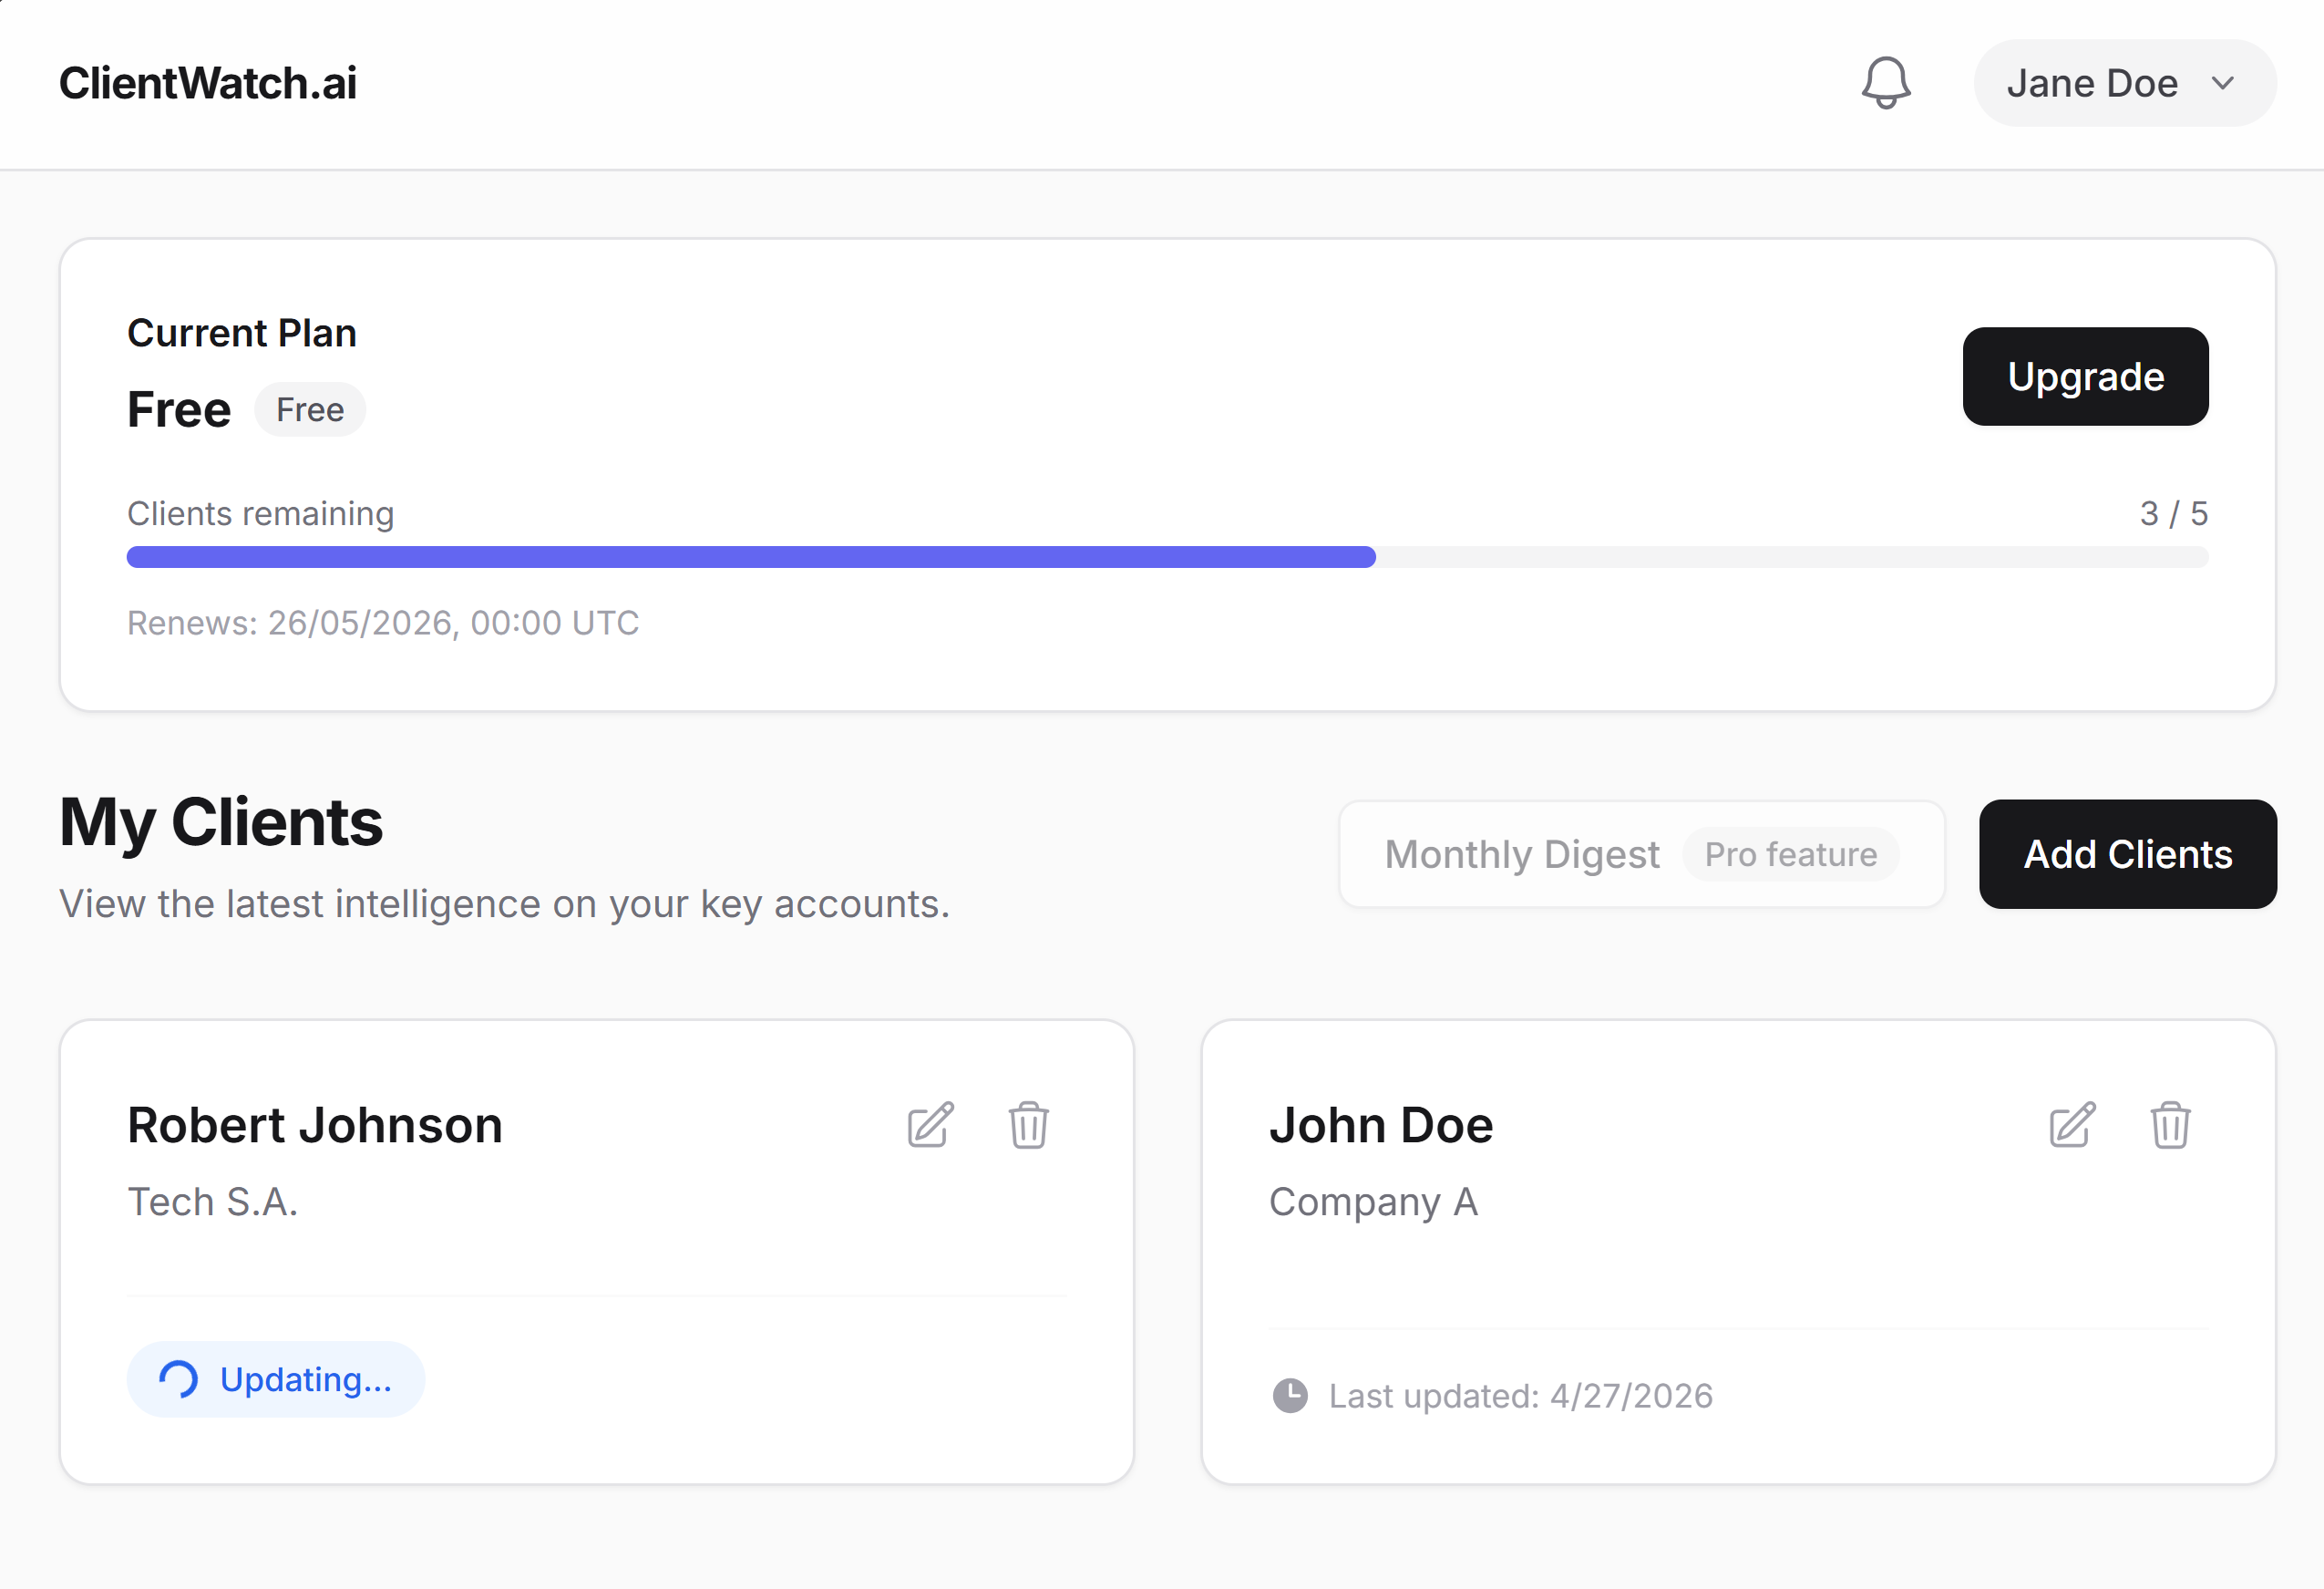This screenshot has height=1589, width=2324.
Task: Click the Tech S.A. company text
Action: [x=213, y=1202]
